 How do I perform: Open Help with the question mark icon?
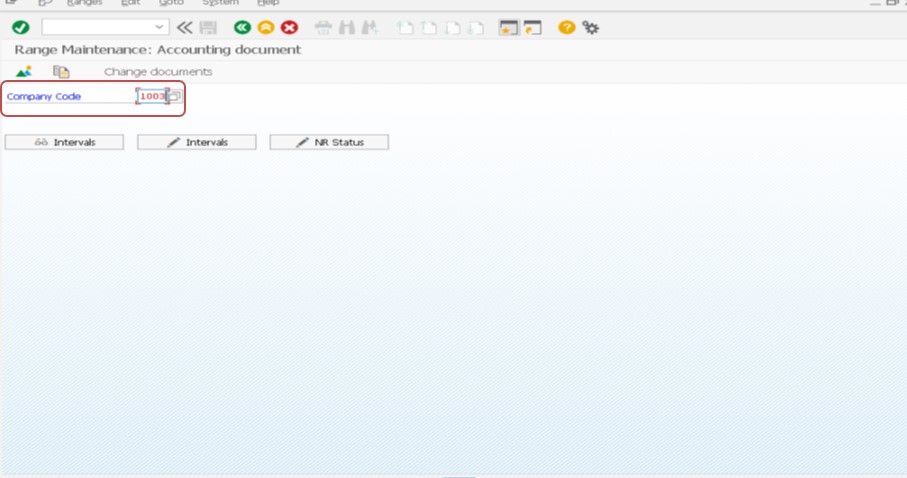coord(566,27)
